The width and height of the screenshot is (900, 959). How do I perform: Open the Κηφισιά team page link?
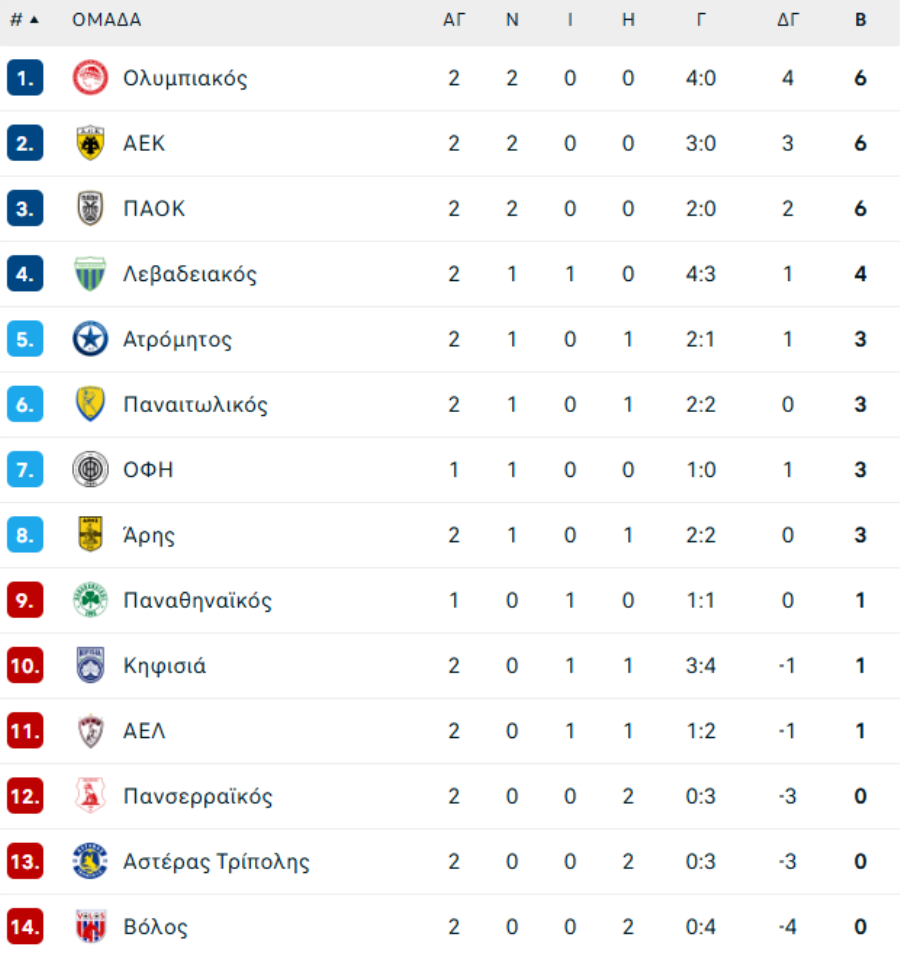point(164,666)
